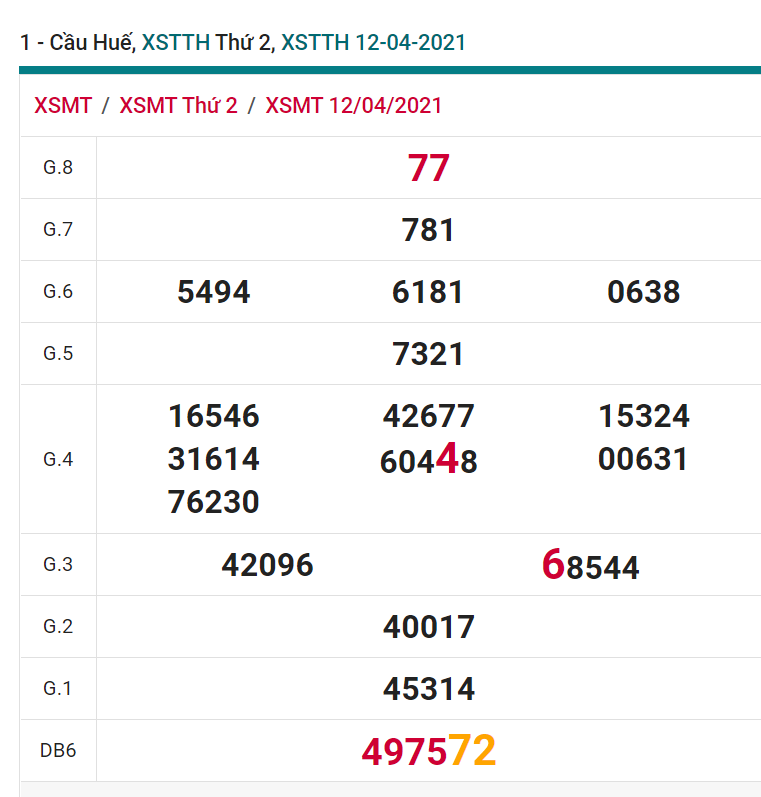Select the G.6 number 0638
This screenshot has height=797, width=761.
[x=643, y=292]
